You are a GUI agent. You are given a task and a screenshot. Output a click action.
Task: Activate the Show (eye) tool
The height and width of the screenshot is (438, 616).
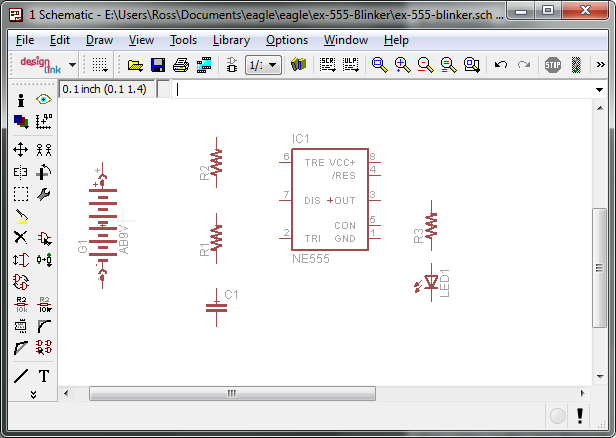click(44, 99)
